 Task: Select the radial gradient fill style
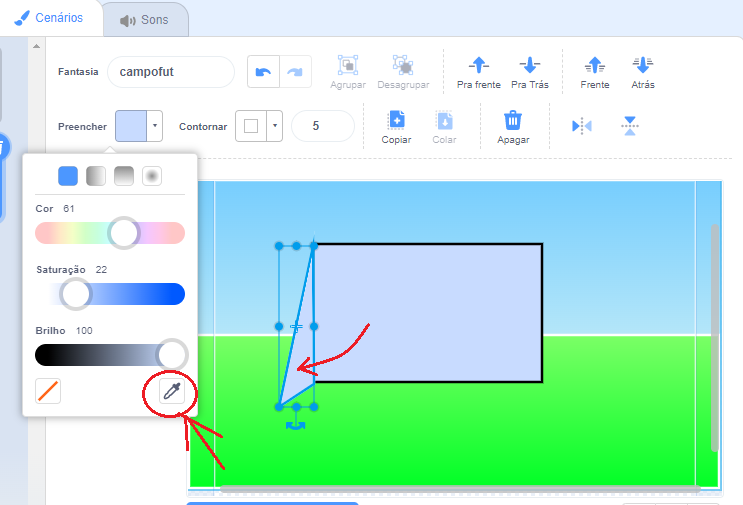[152, 176]
